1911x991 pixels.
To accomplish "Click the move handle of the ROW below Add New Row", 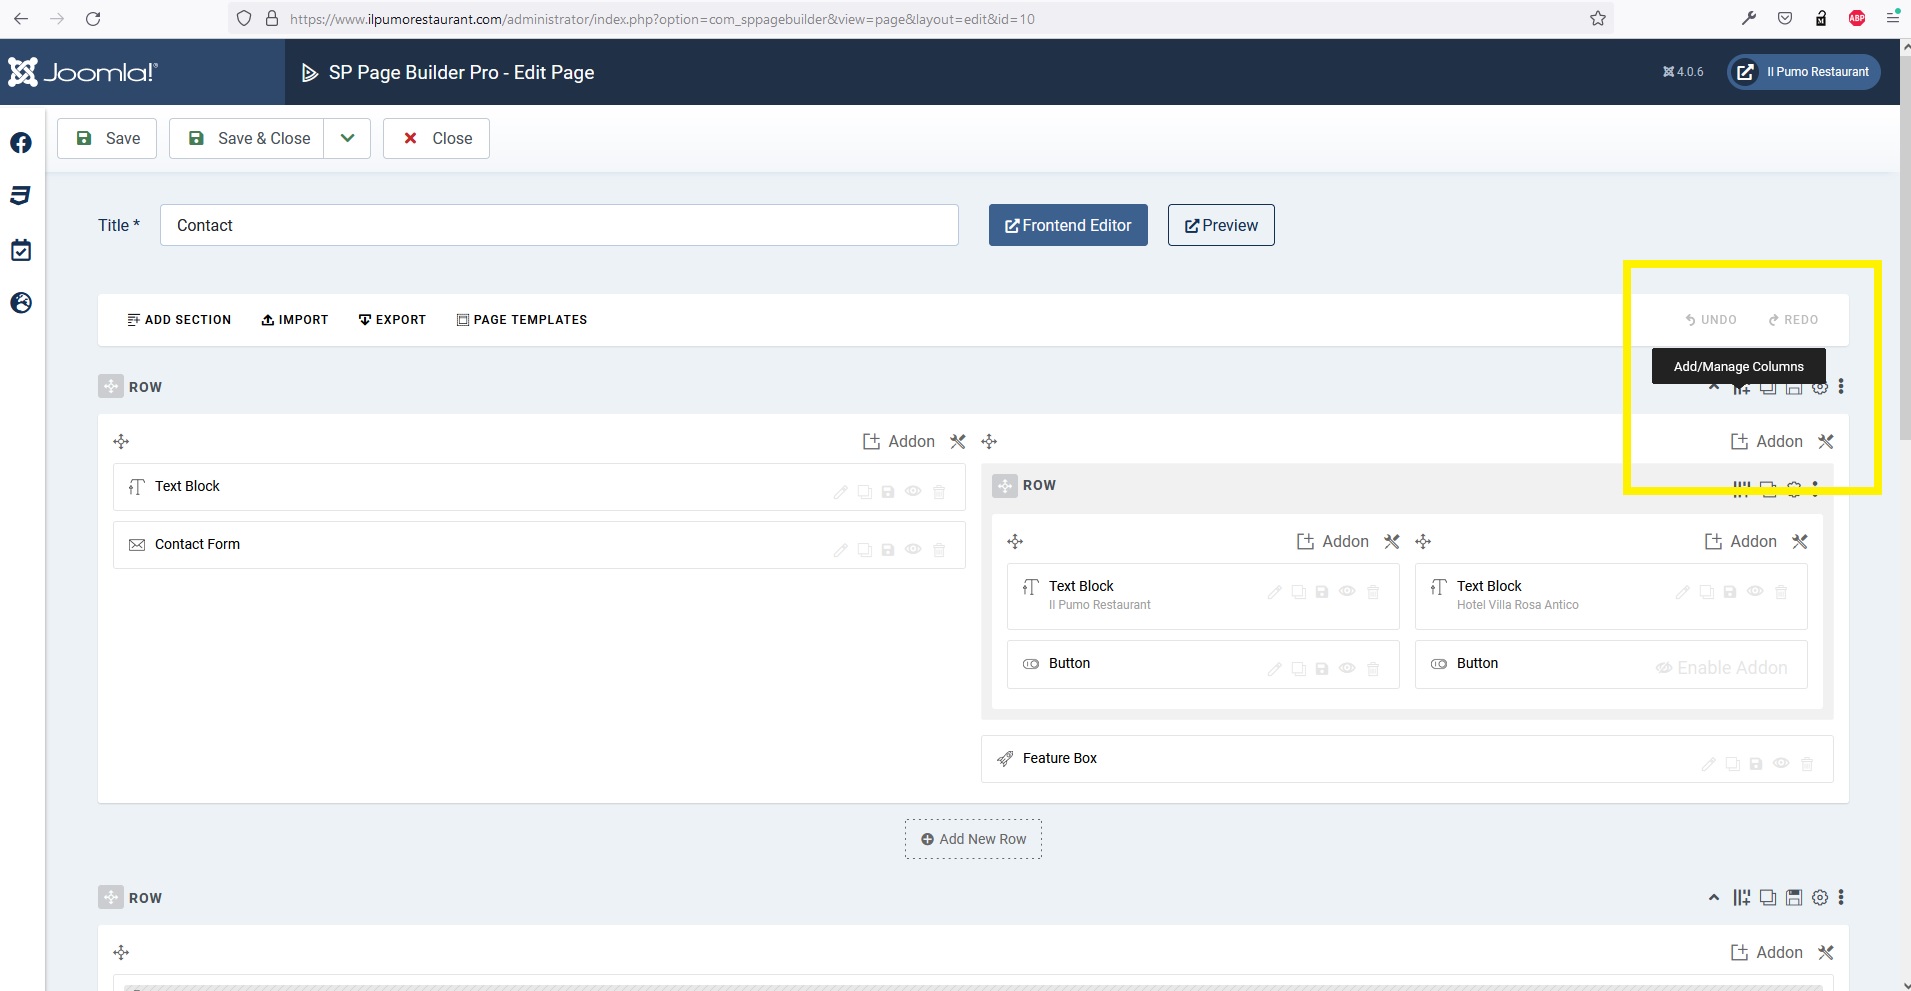I will [111, 897].
